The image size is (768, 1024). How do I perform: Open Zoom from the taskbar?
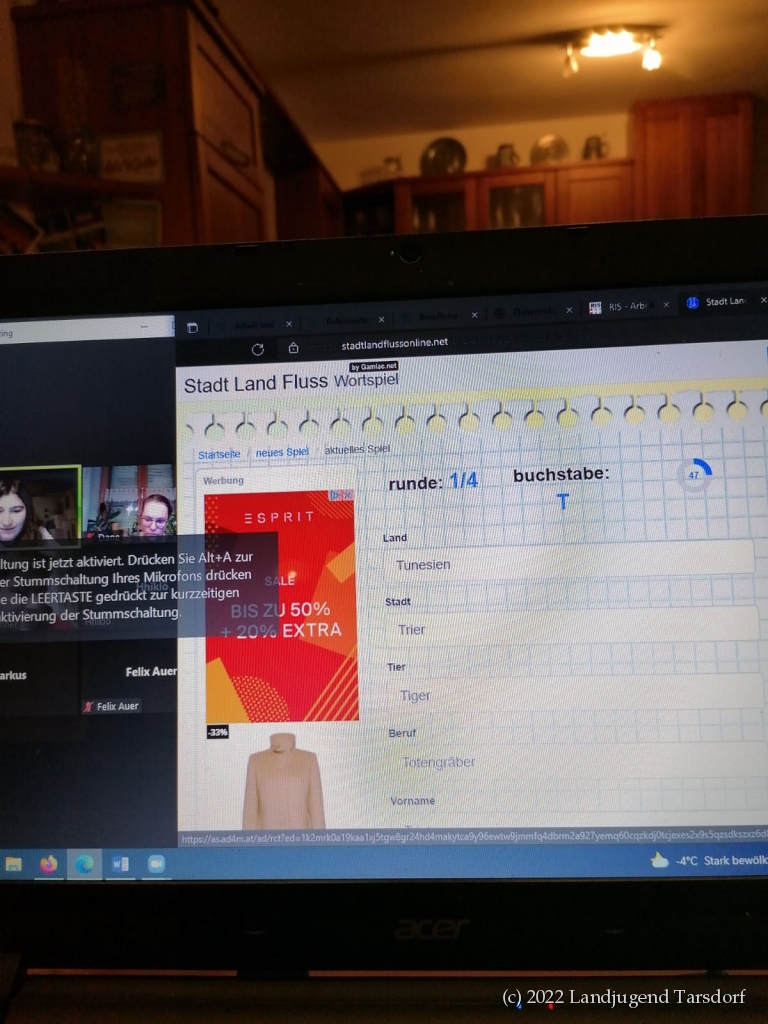(156, 864)
